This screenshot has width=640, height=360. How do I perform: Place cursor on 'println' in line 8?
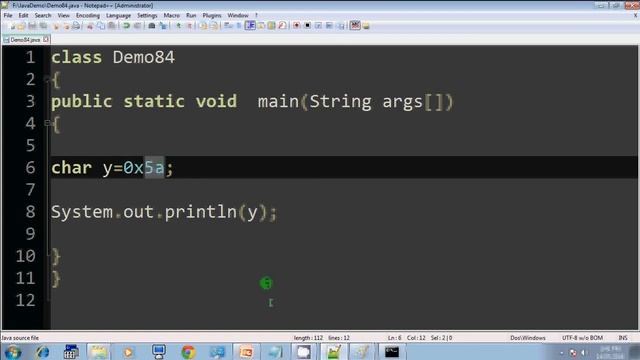200,212
